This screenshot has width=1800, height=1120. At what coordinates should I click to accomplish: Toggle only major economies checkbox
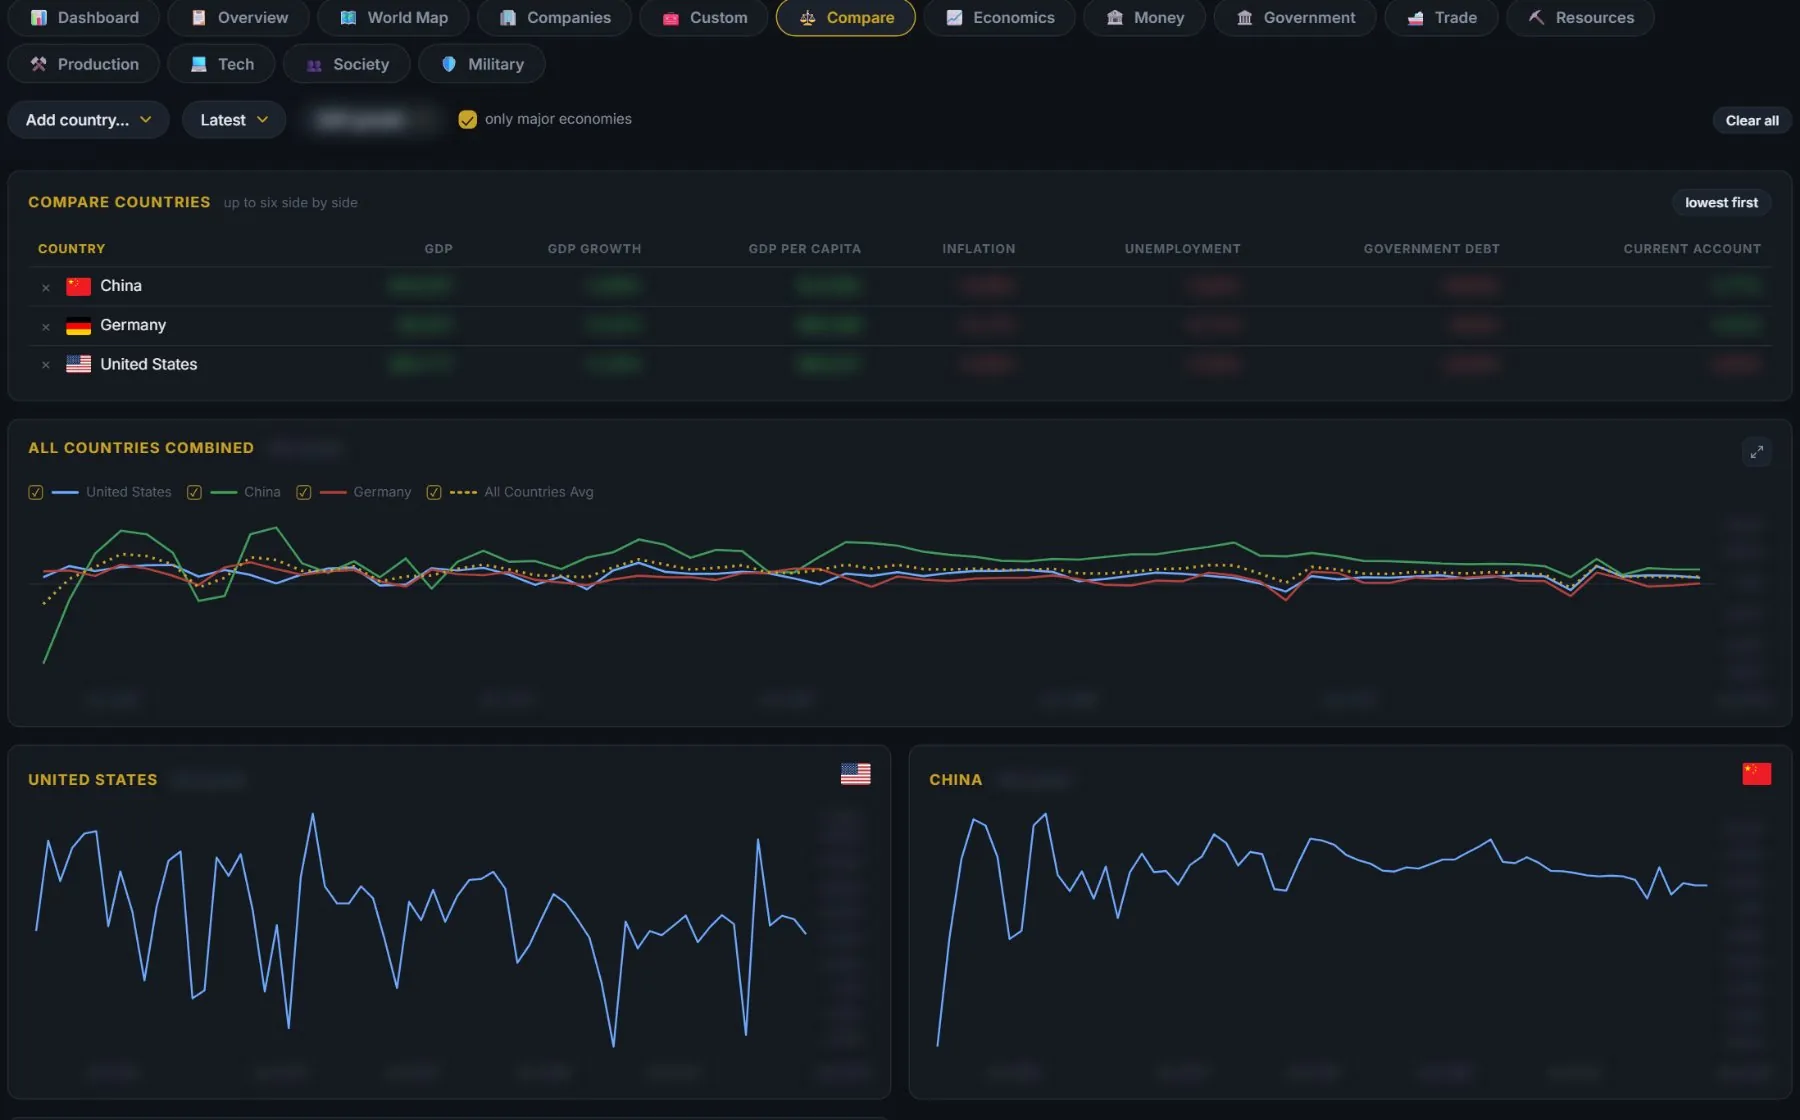pos(467,119)
